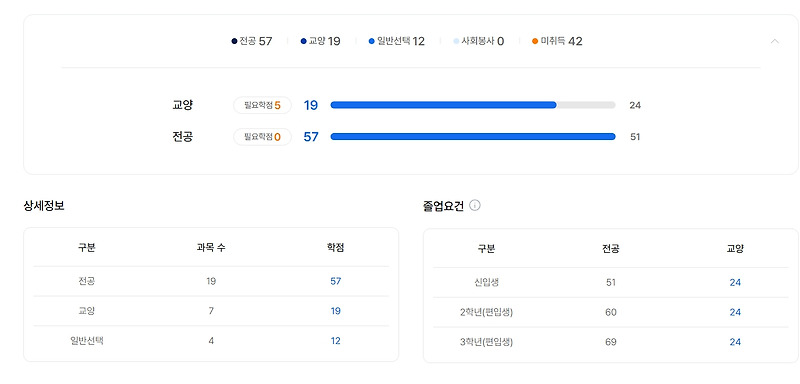
Task: Click the 교양 column header in 졸업요건
Action: 735,249
